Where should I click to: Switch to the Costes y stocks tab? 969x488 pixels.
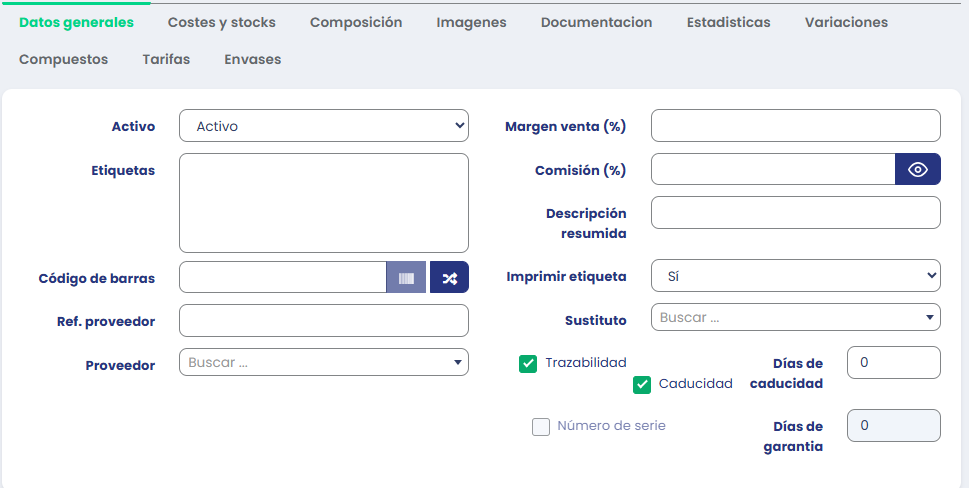221,22
